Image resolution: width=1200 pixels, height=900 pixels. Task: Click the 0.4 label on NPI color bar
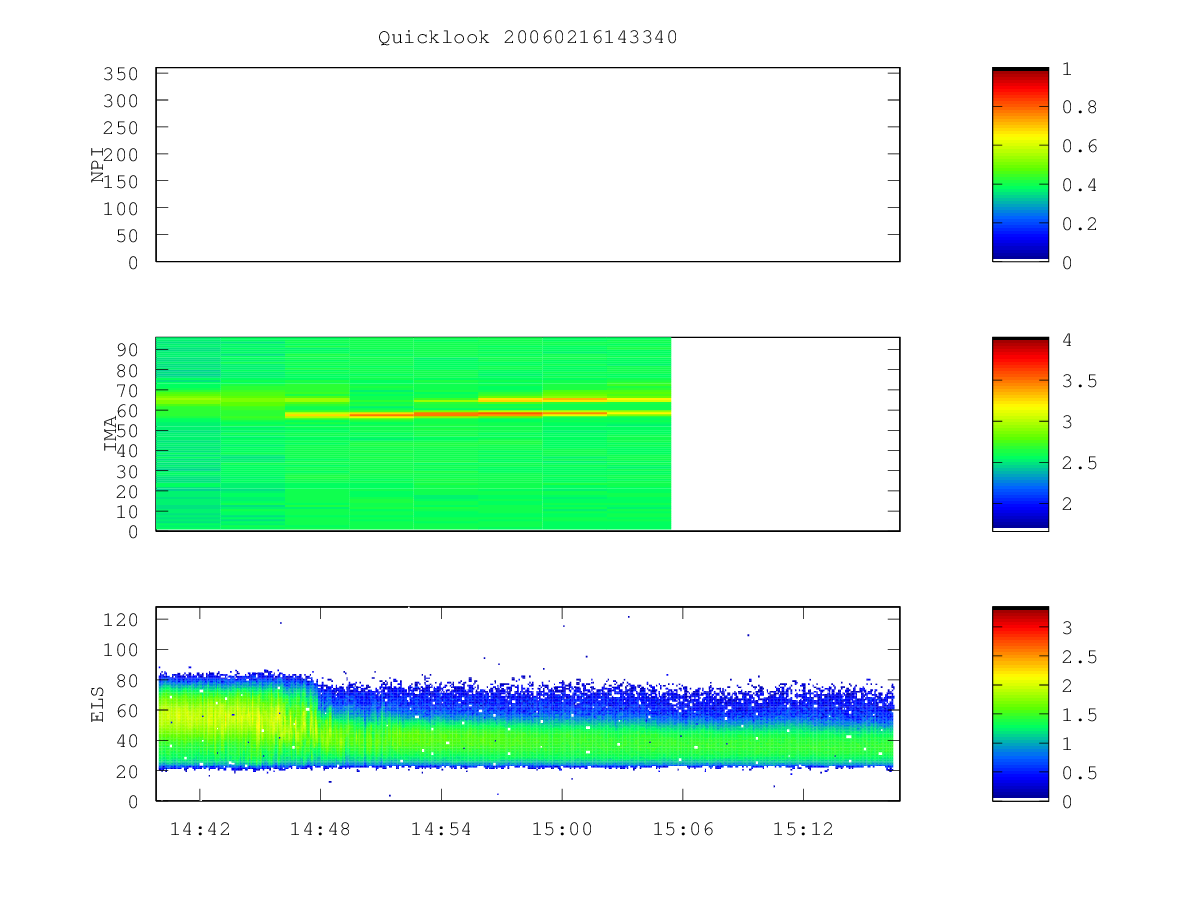pos(1078,185)
